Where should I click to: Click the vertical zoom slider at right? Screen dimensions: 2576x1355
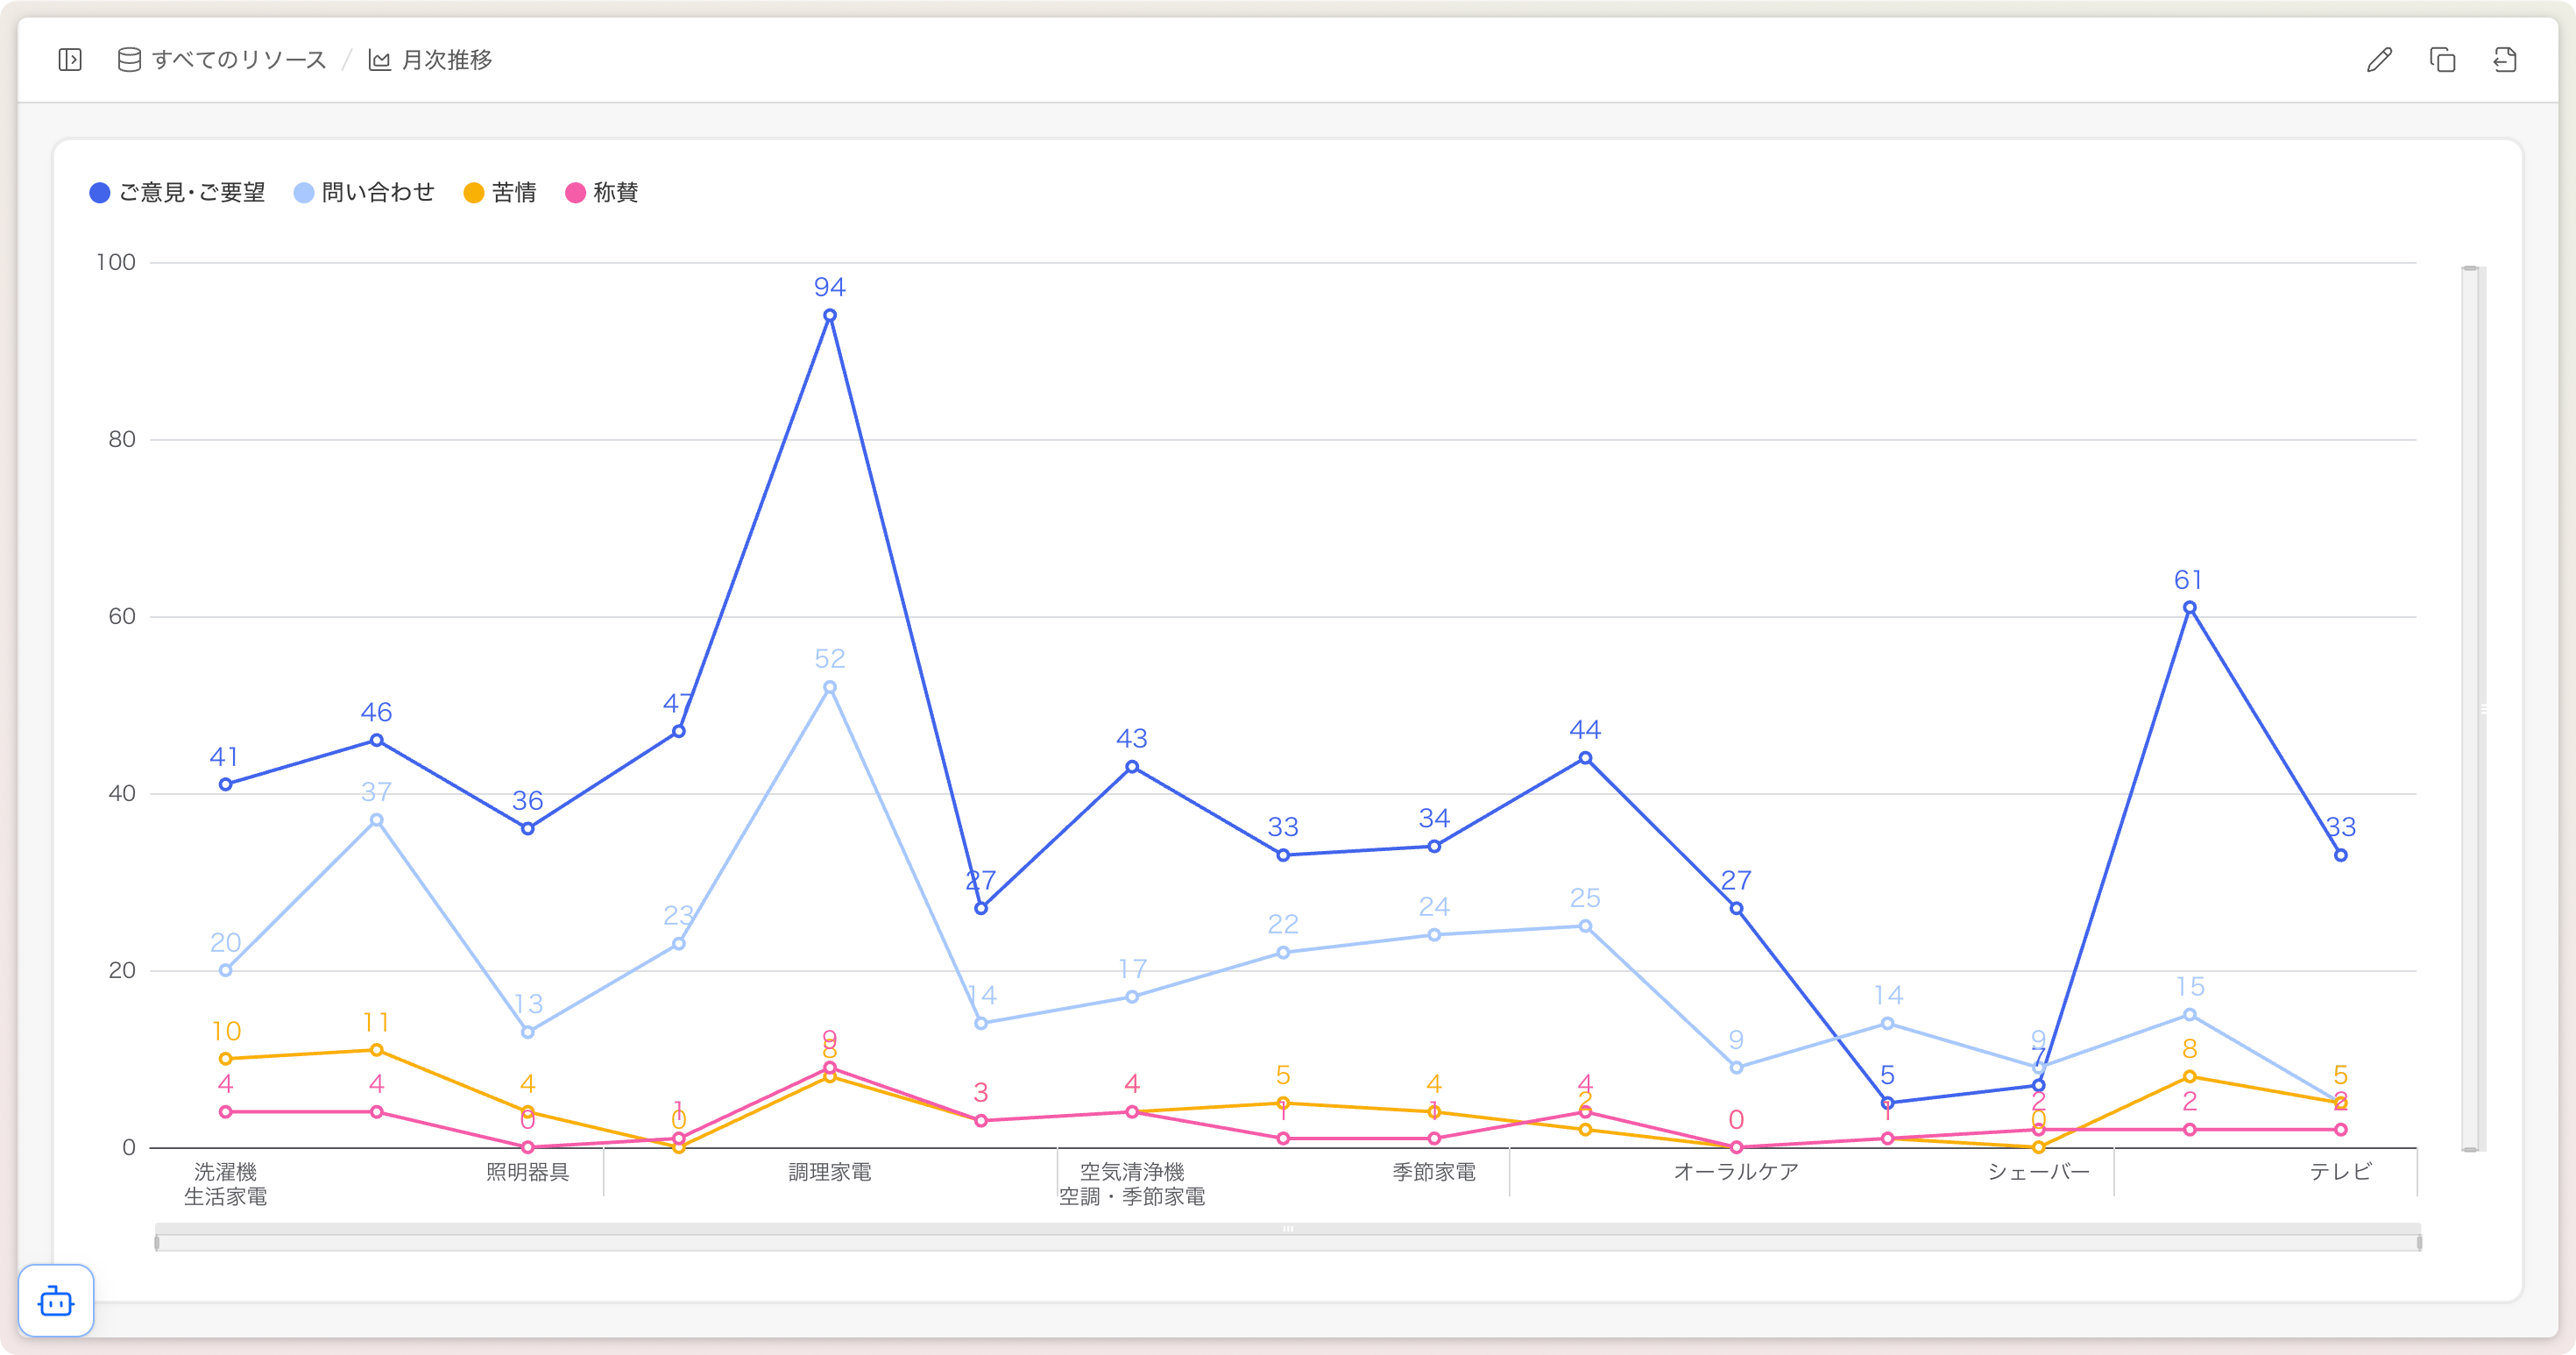(x=2470, y=708)
